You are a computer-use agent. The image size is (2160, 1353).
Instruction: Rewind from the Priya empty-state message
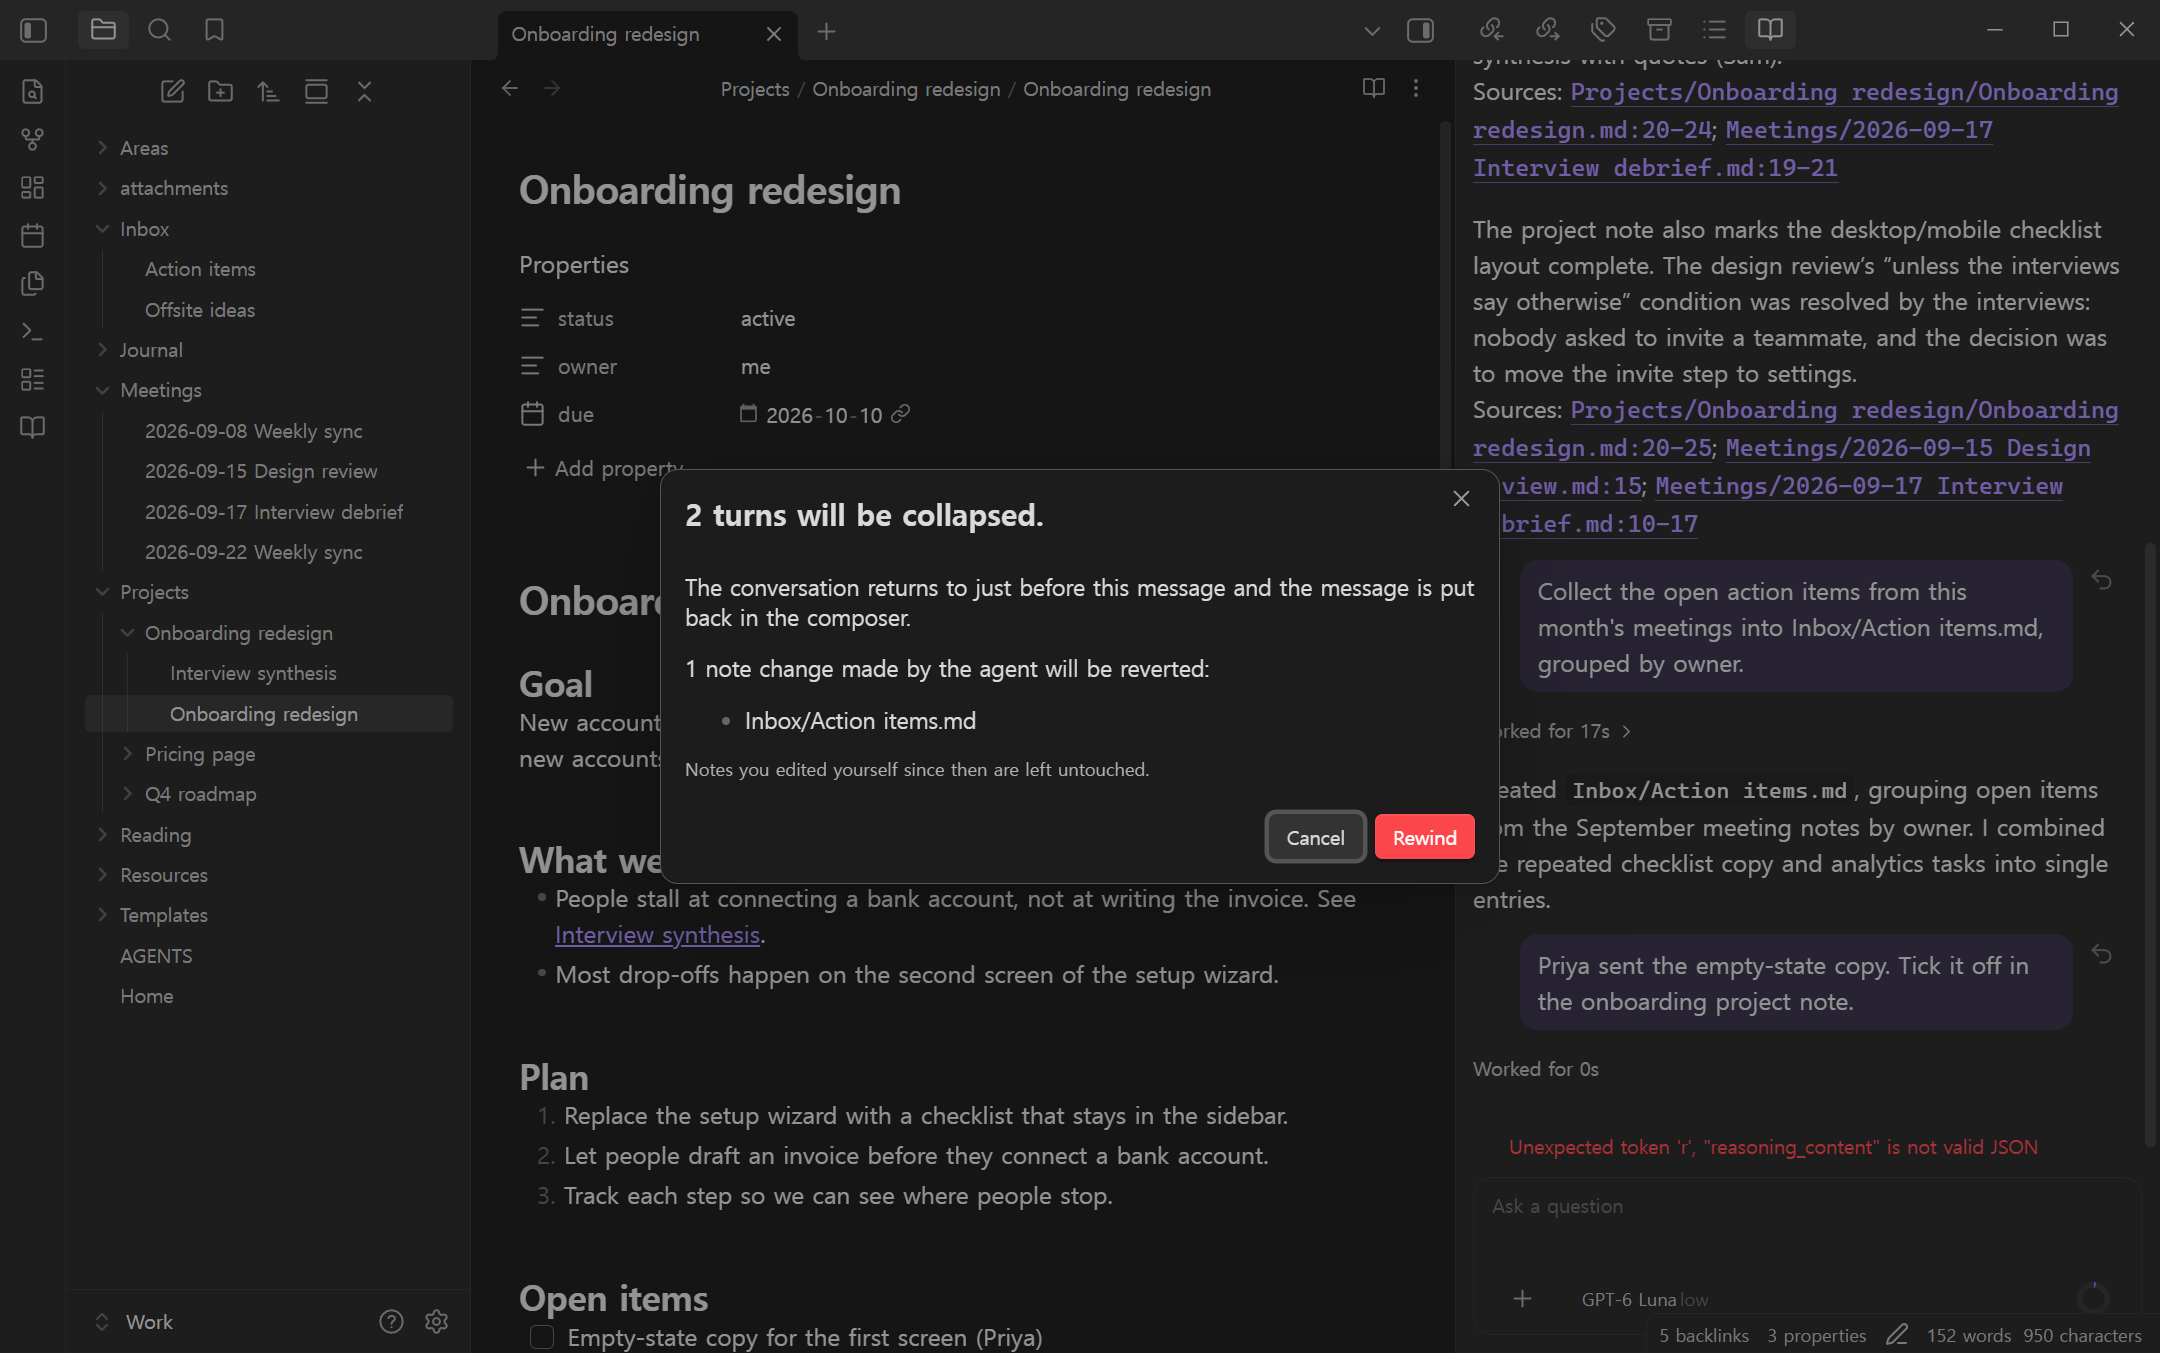(2101, 954)
